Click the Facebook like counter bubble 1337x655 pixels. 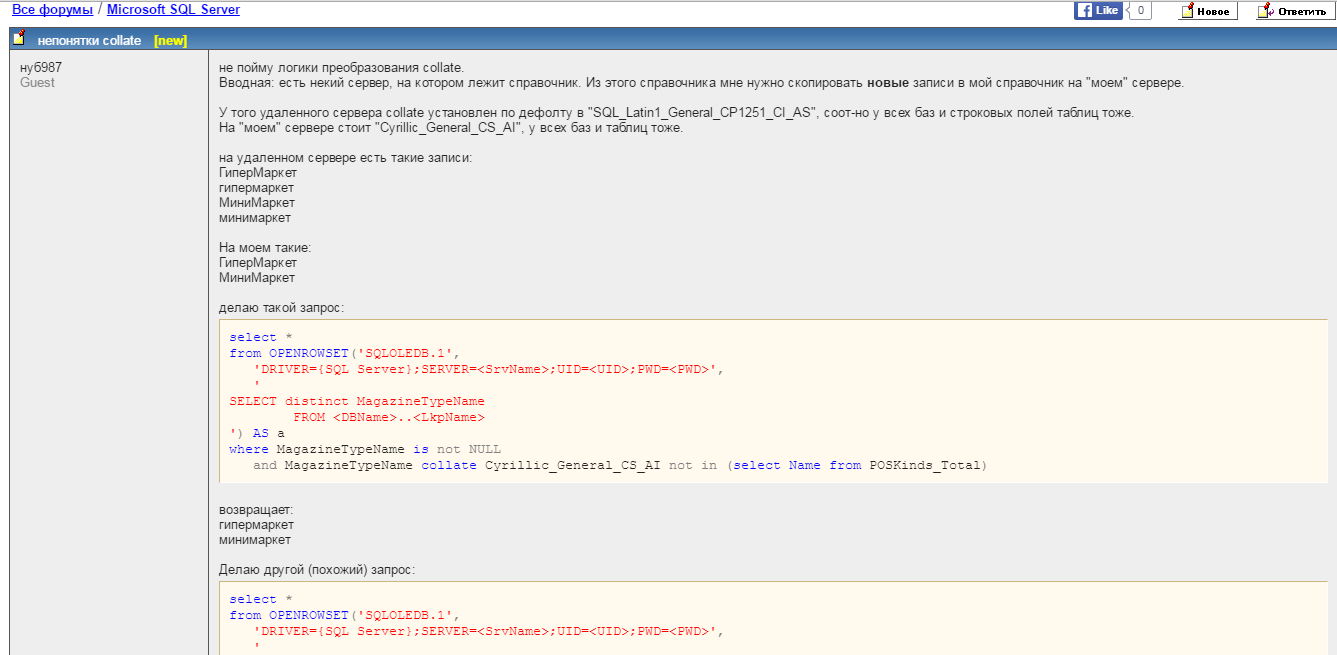(1140, 11)
